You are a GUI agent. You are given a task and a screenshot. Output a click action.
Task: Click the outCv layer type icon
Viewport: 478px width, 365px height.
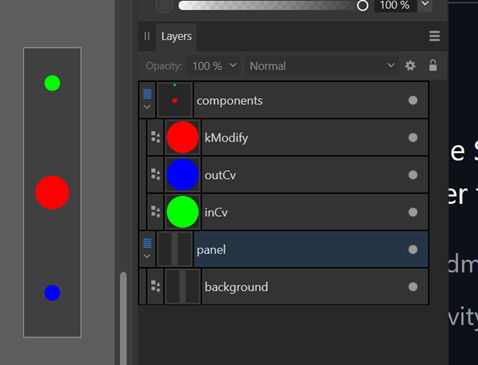[155, 174]
